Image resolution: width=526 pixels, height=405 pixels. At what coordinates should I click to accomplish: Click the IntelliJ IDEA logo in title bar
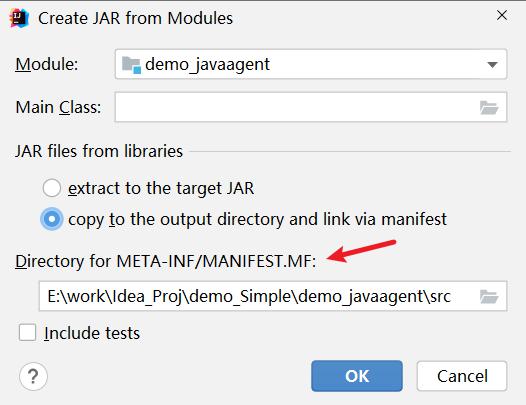point(19,18)
